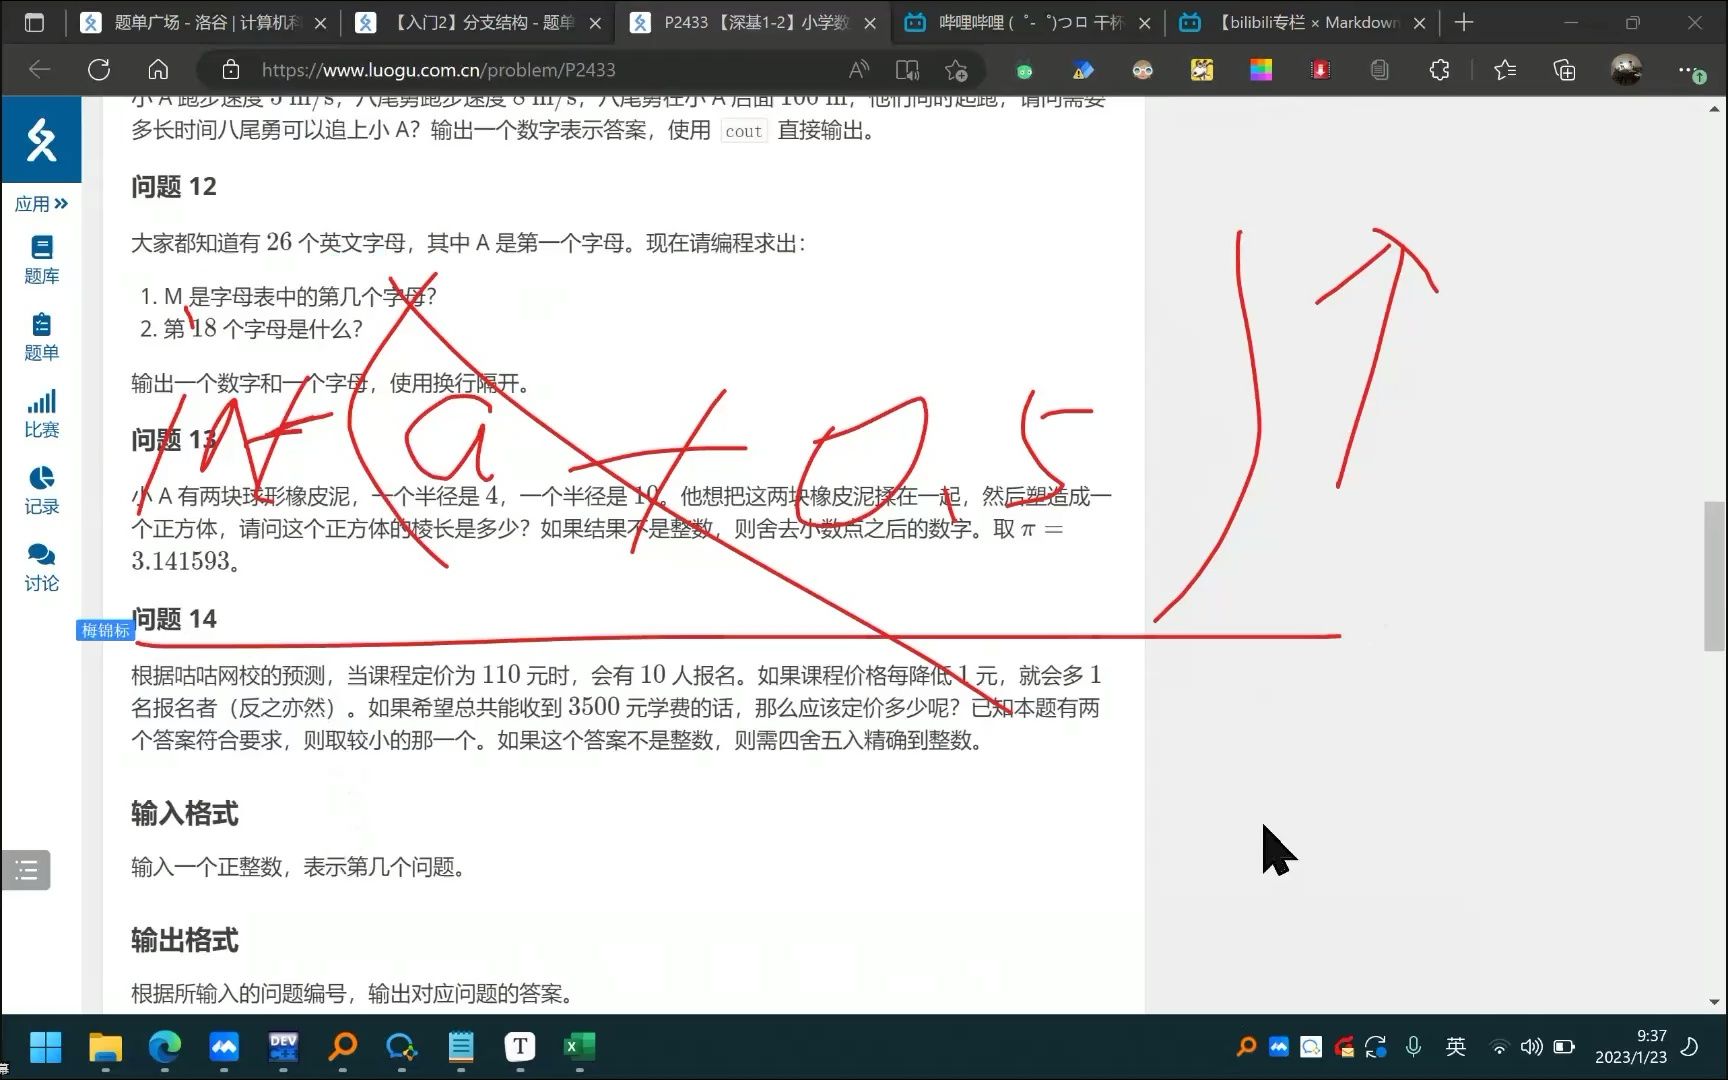1728x1080 pixels.
Task: Expand the 应用 sidebar section
Action: click(41, 203)
